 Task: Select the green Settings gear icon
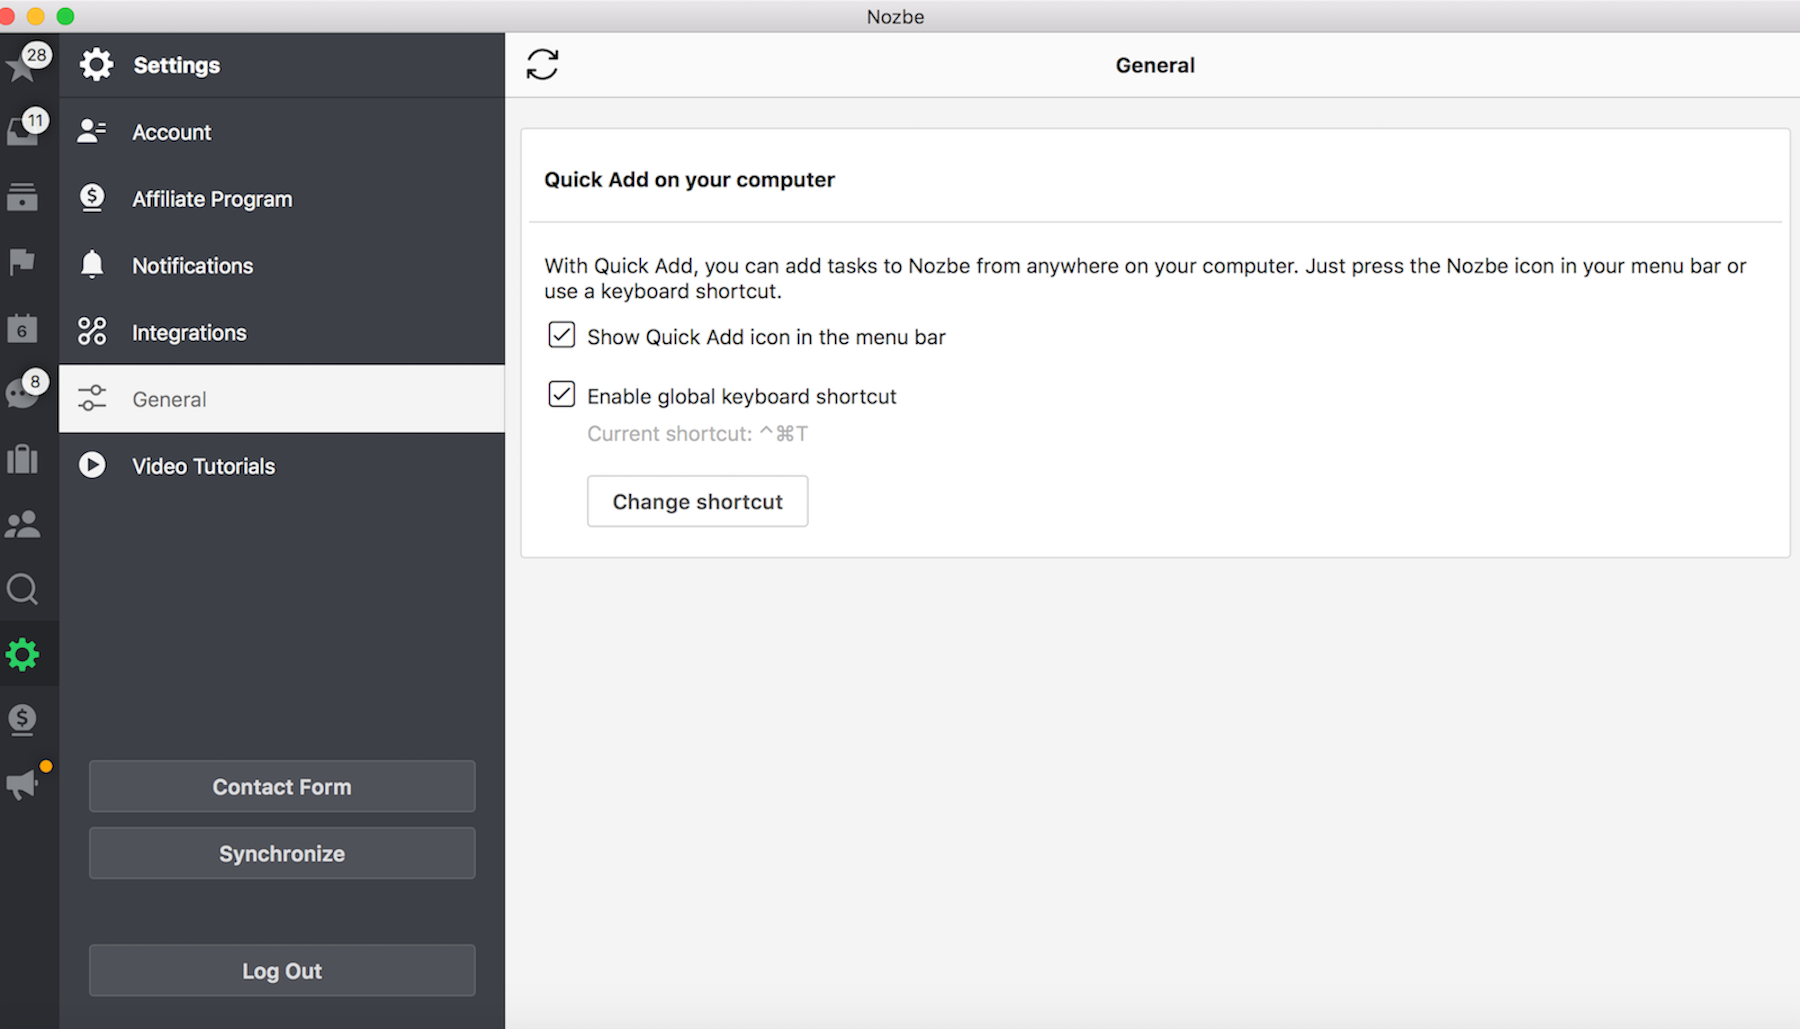point(22,655)
